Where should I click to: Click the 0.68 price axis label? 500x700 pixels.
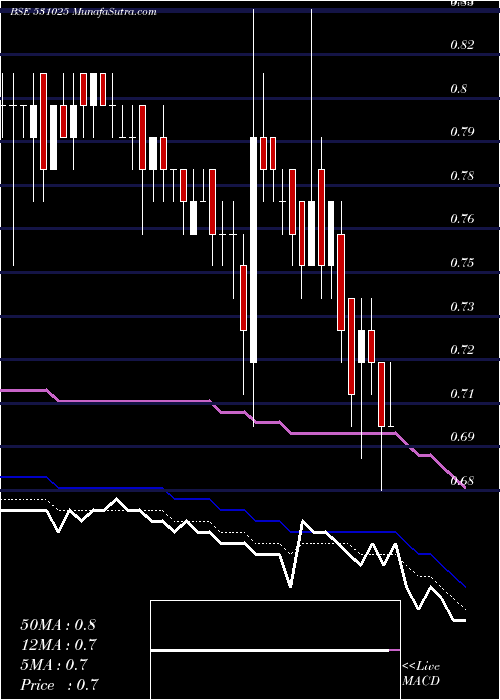tap(462, 481)
